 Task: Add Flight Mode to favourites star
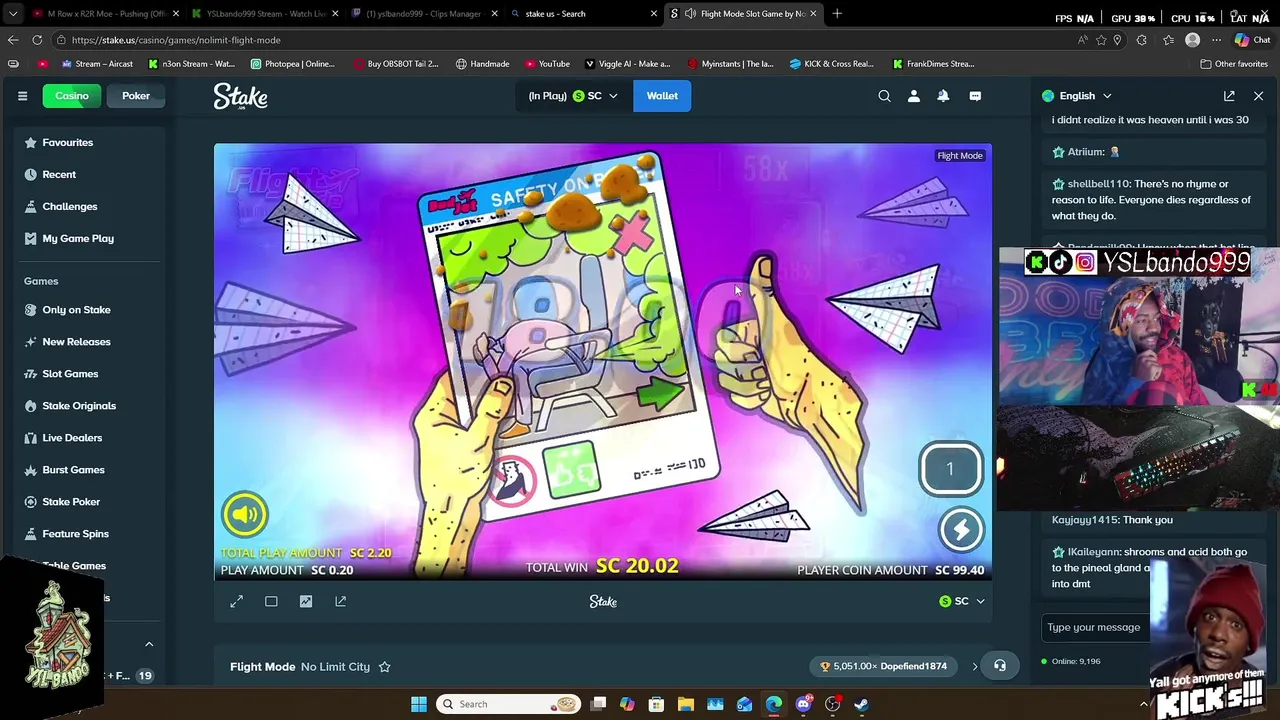(x=384, y=667)
